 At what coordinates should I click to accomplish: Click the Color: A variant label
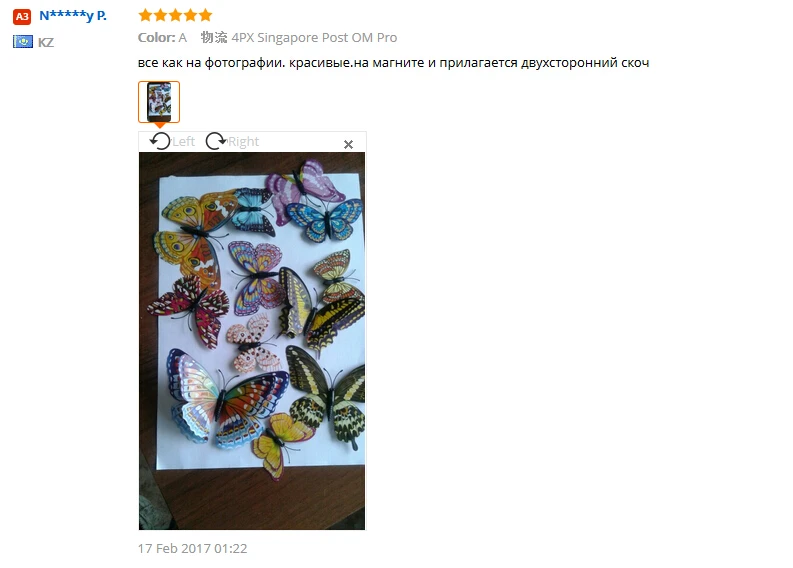(162, 37)
